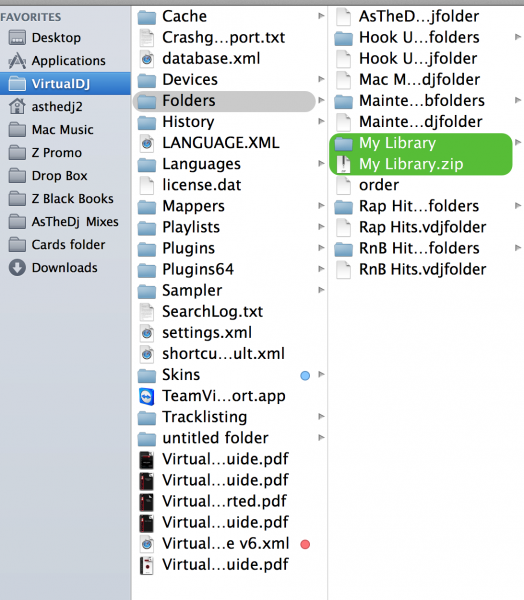Click the Cache folder icon
This screenshot has width=524, height=600.
click(147, 16)
